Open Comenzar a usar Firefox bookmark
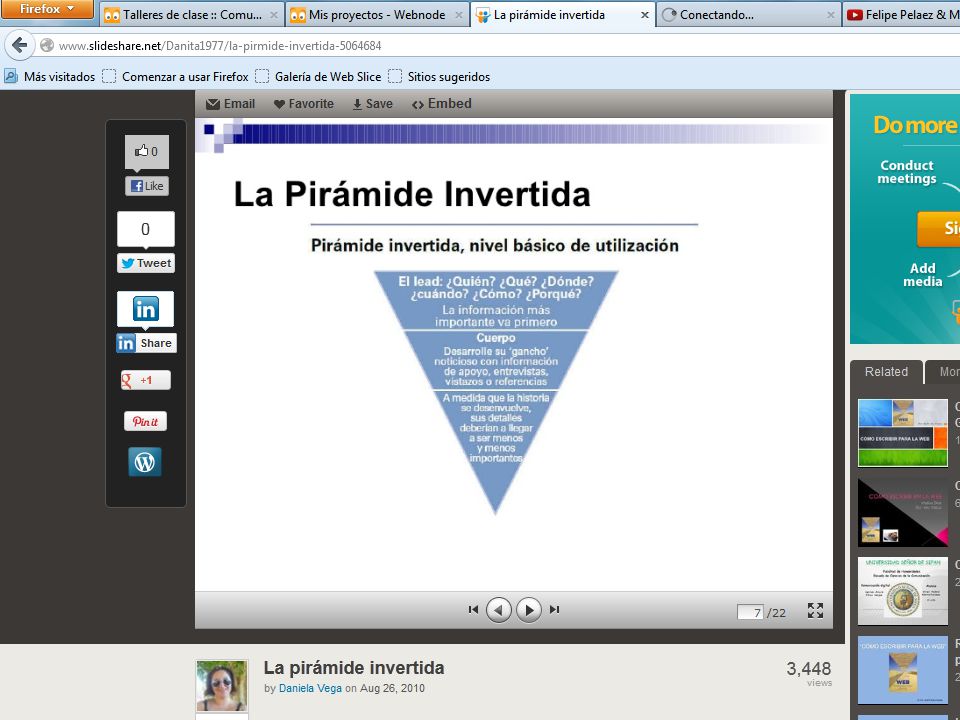 (175, 77)
